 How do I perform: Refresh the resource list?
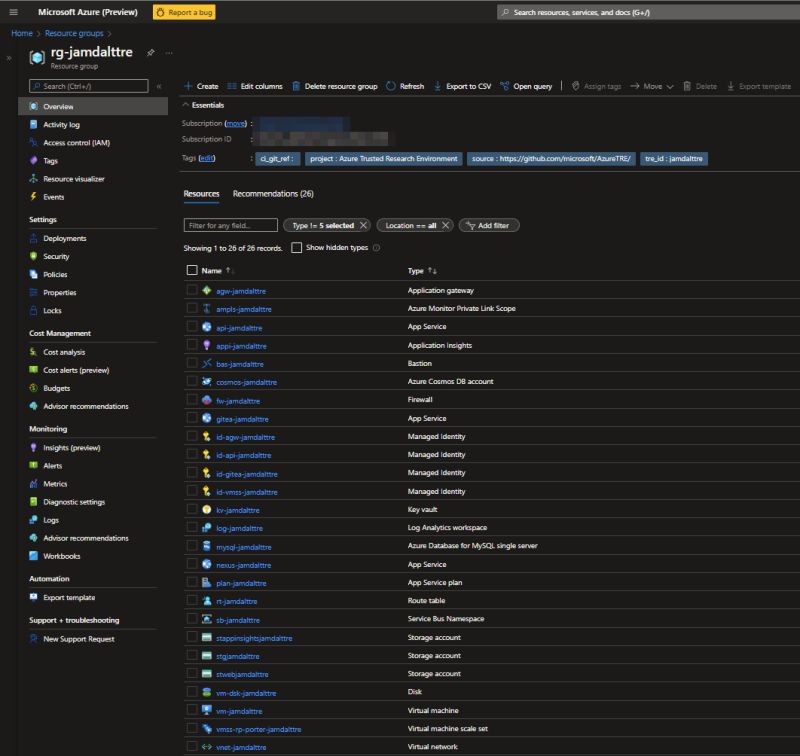pyautogui.click(x=411, y=86)
